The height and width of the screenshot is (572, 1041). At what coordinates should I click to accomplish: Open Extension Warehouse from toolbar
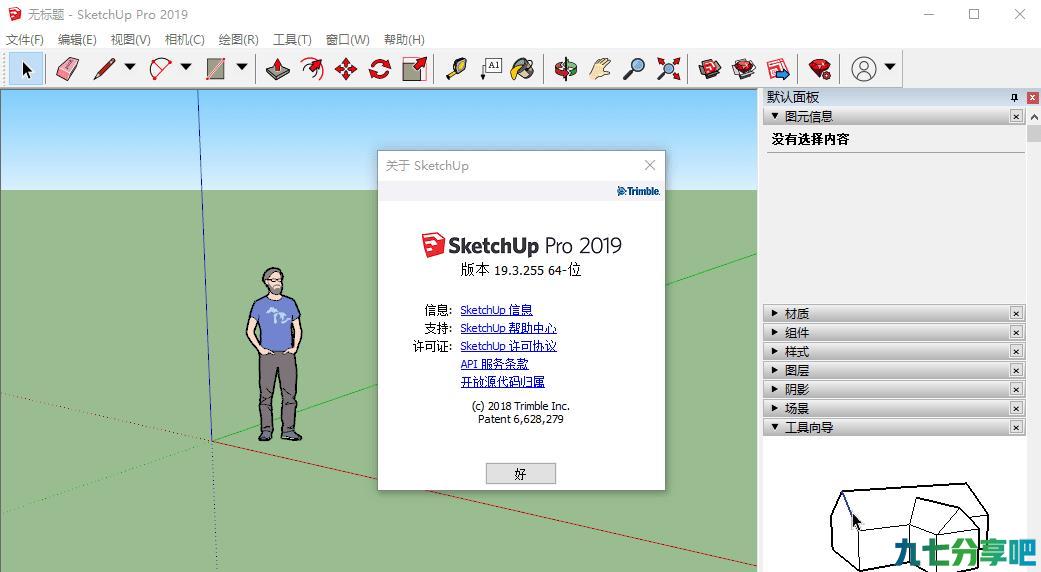click(744, 69)
